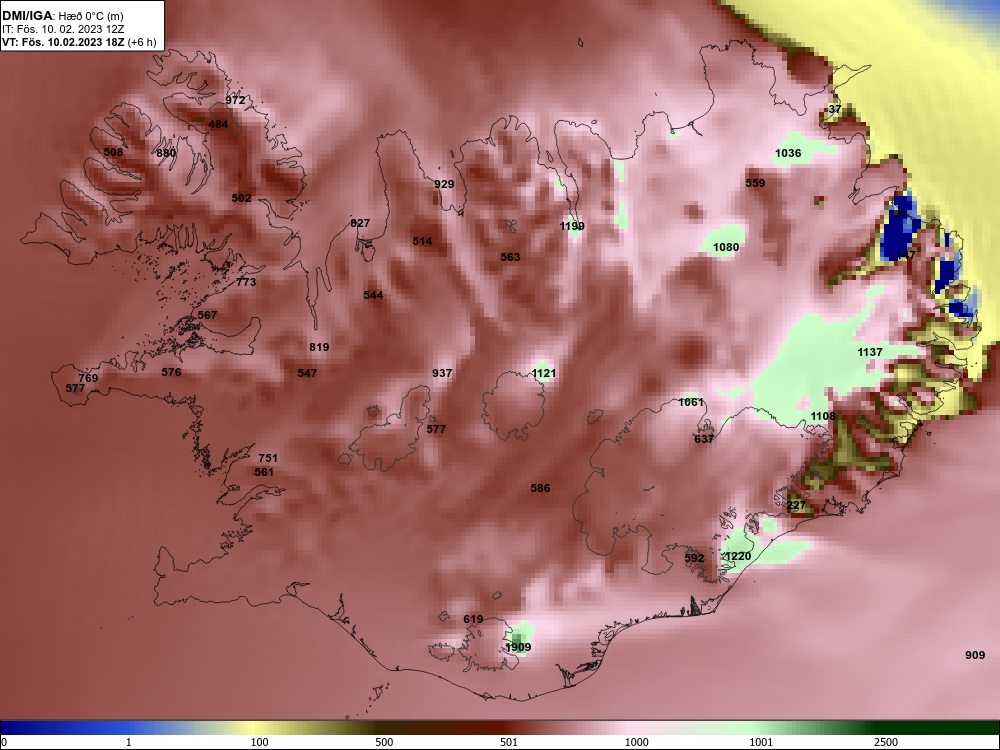Select the 559 map label
This screenshot has height=750, width=1000.
tap(755, 183)
